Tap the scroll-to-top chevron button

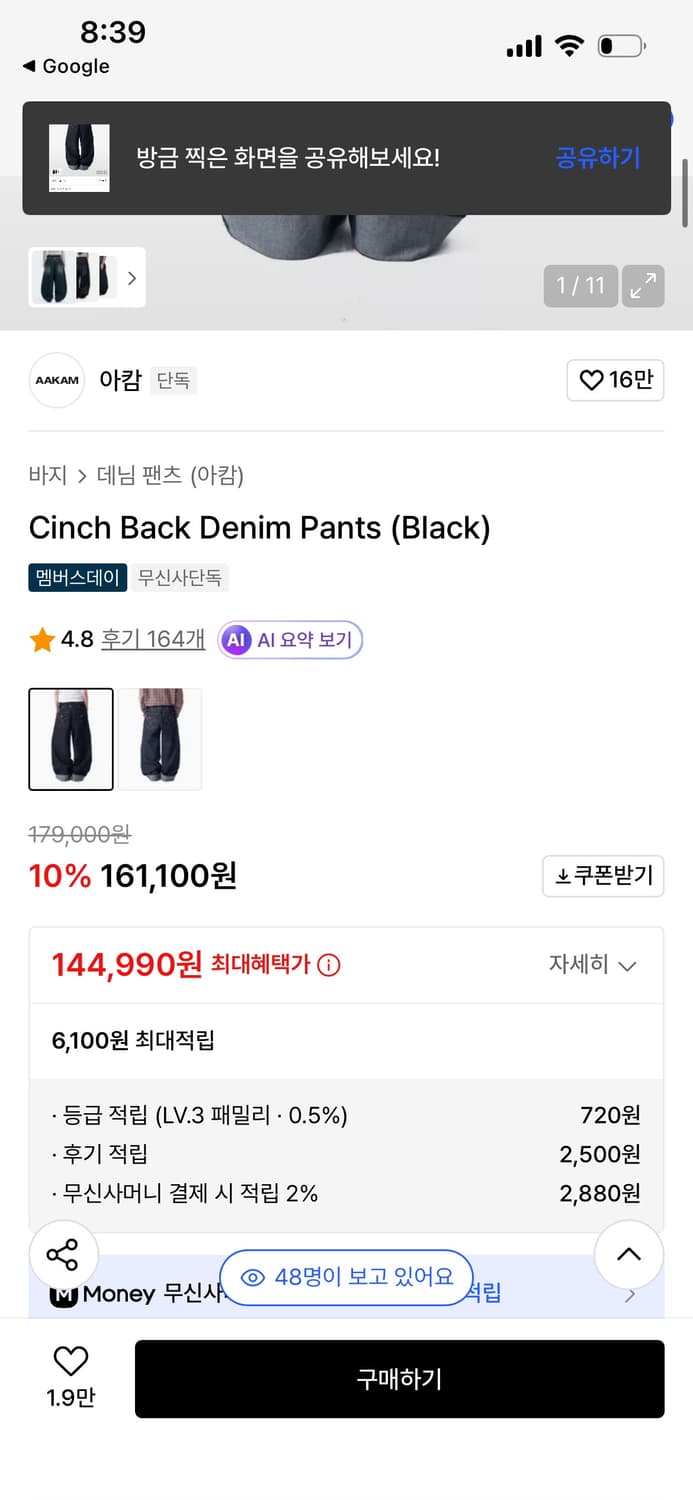[x=628, y=1254]
